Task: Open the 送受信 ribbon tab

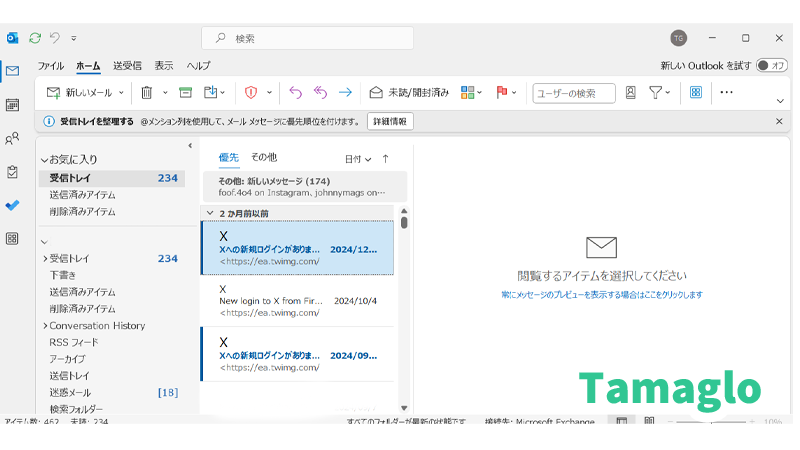Action: pos(127,66)
